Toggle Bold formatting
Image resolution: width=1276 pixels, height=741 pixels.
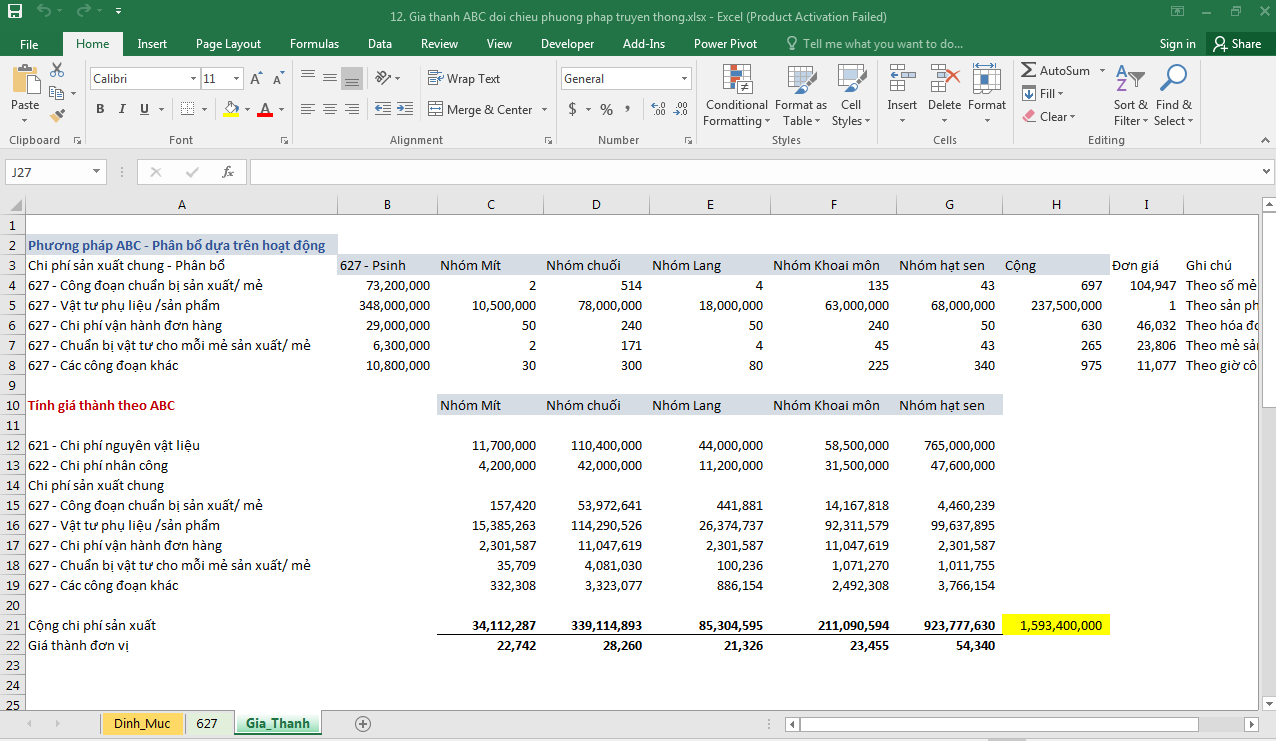point(100,110)
